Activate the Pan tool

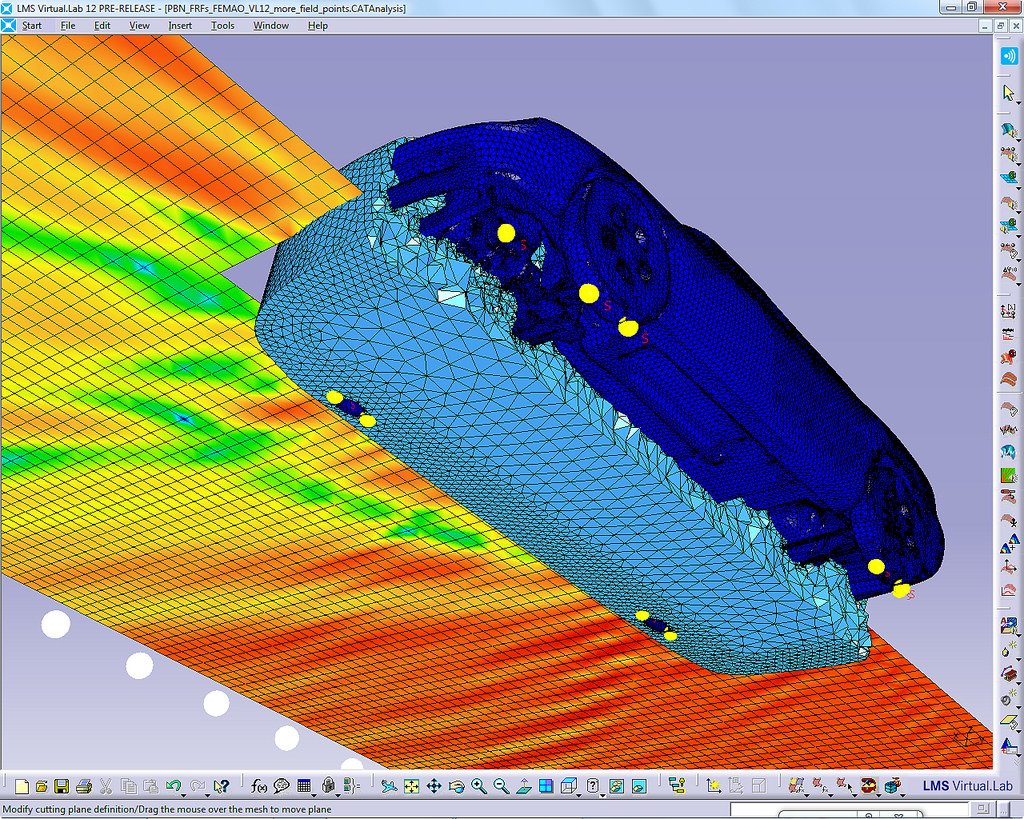434,786
